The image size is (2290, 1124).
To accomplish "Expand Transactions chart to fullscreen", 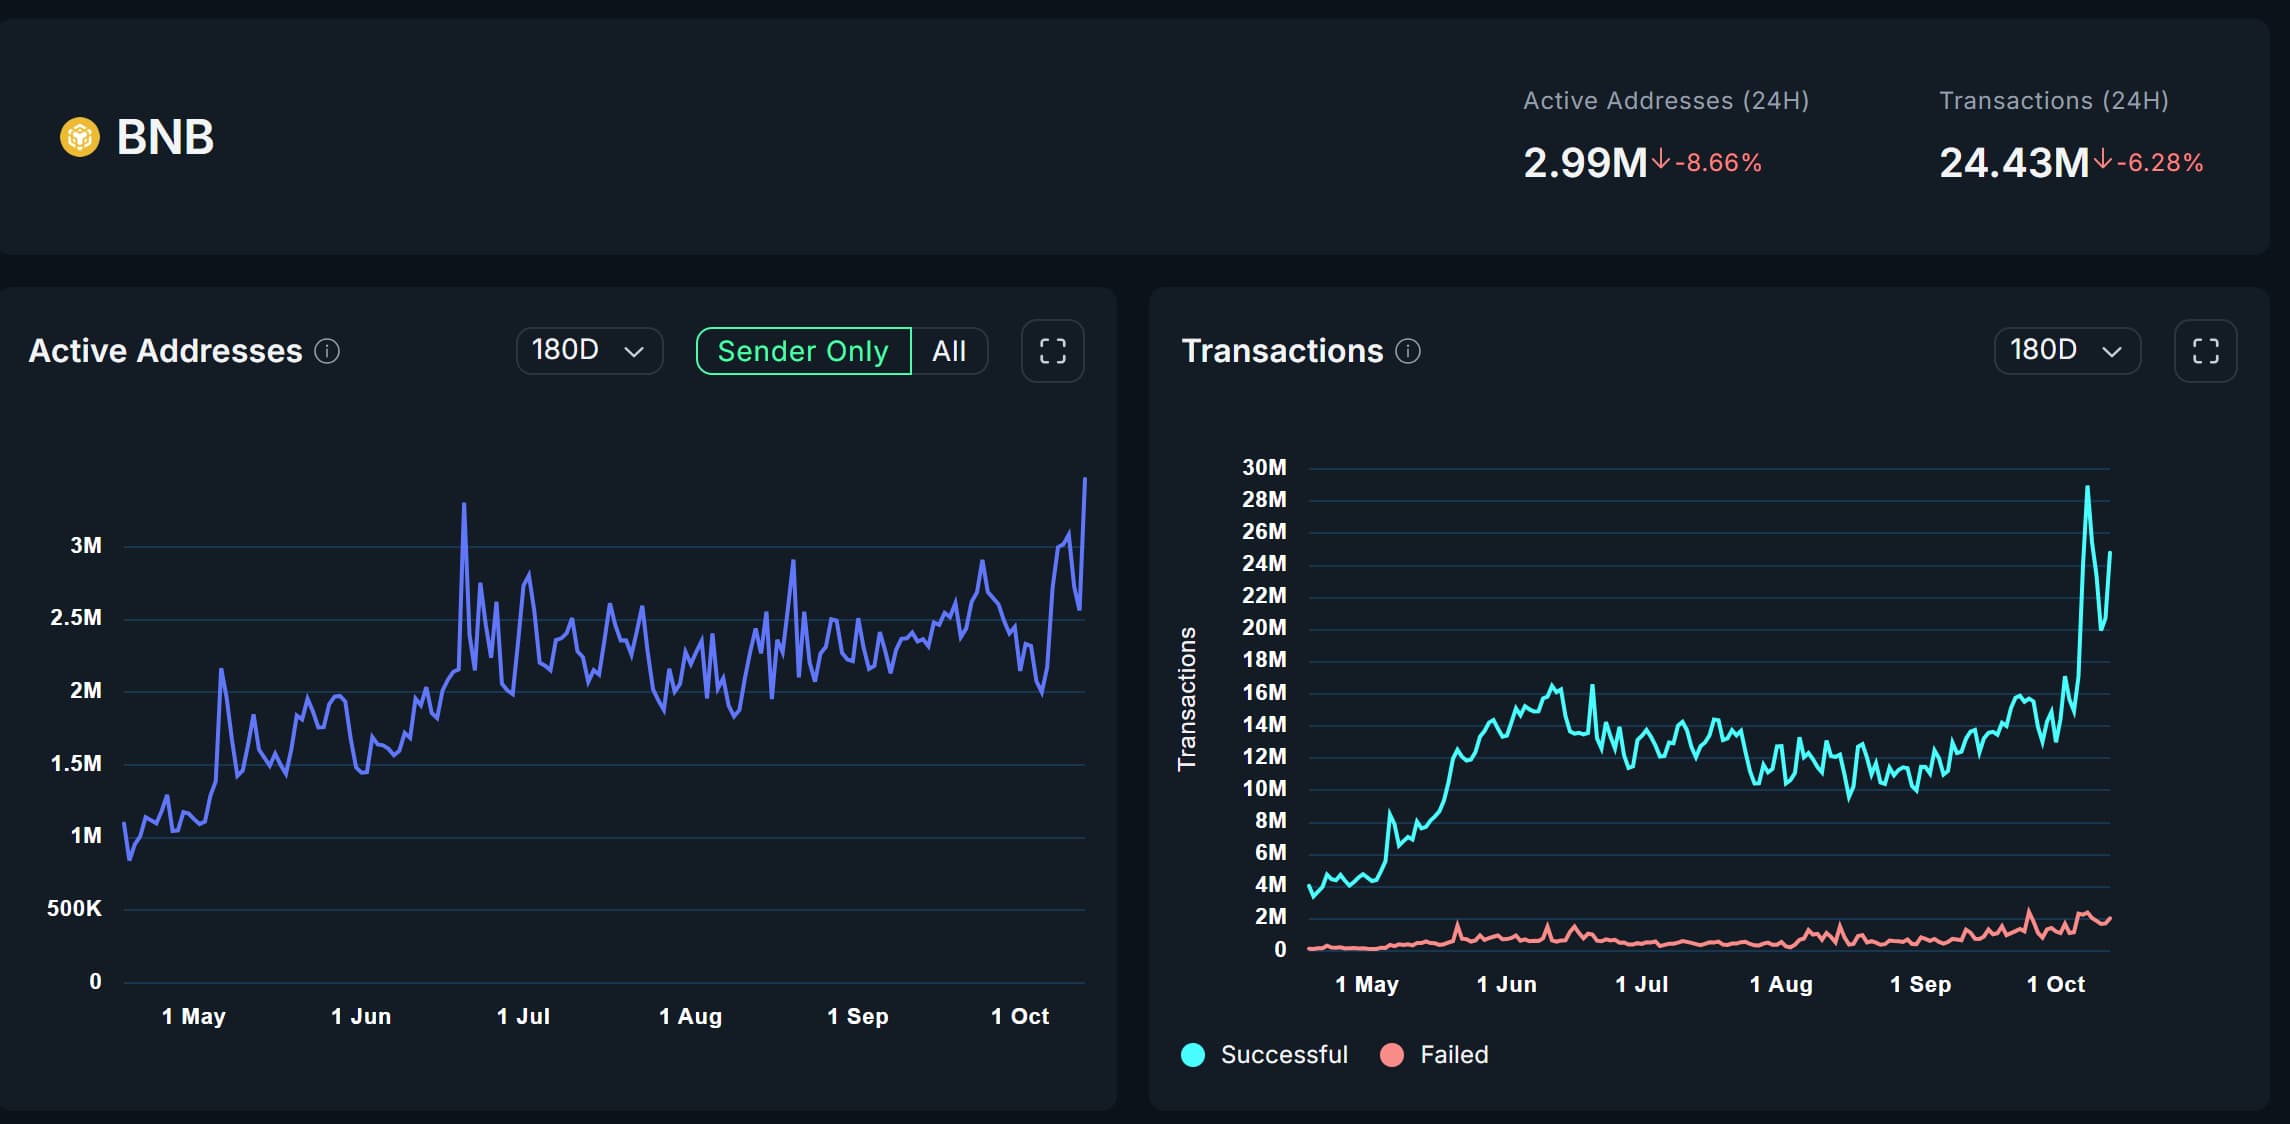I will click(x=2205, y=351).
